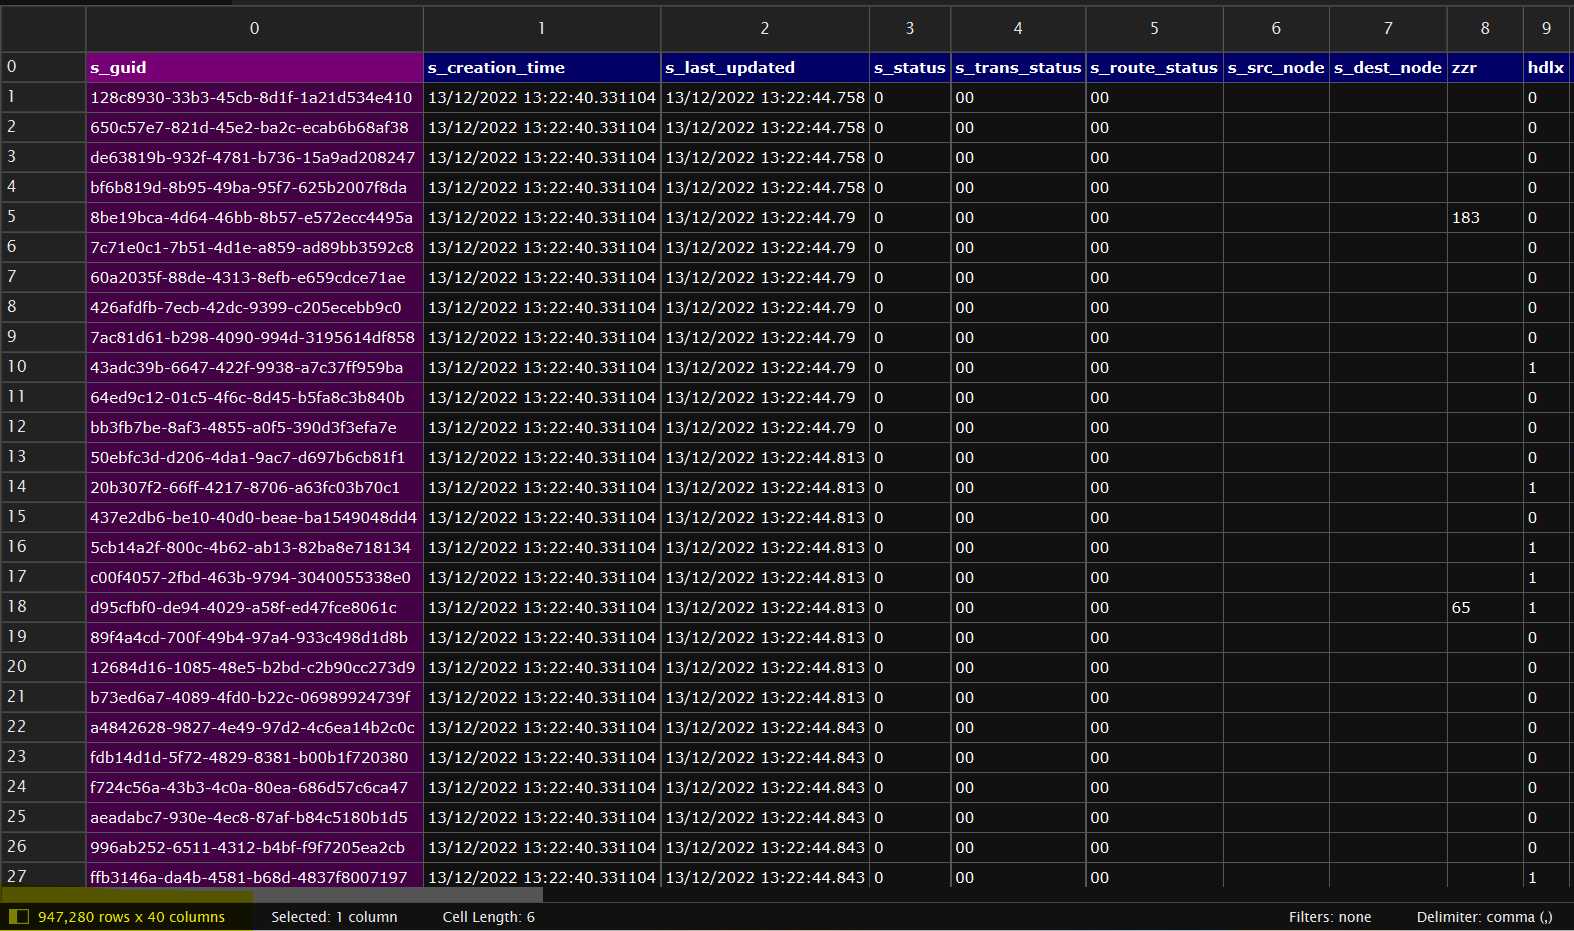
Task: Select column index header 9
Action: (x=1546, y=29)
